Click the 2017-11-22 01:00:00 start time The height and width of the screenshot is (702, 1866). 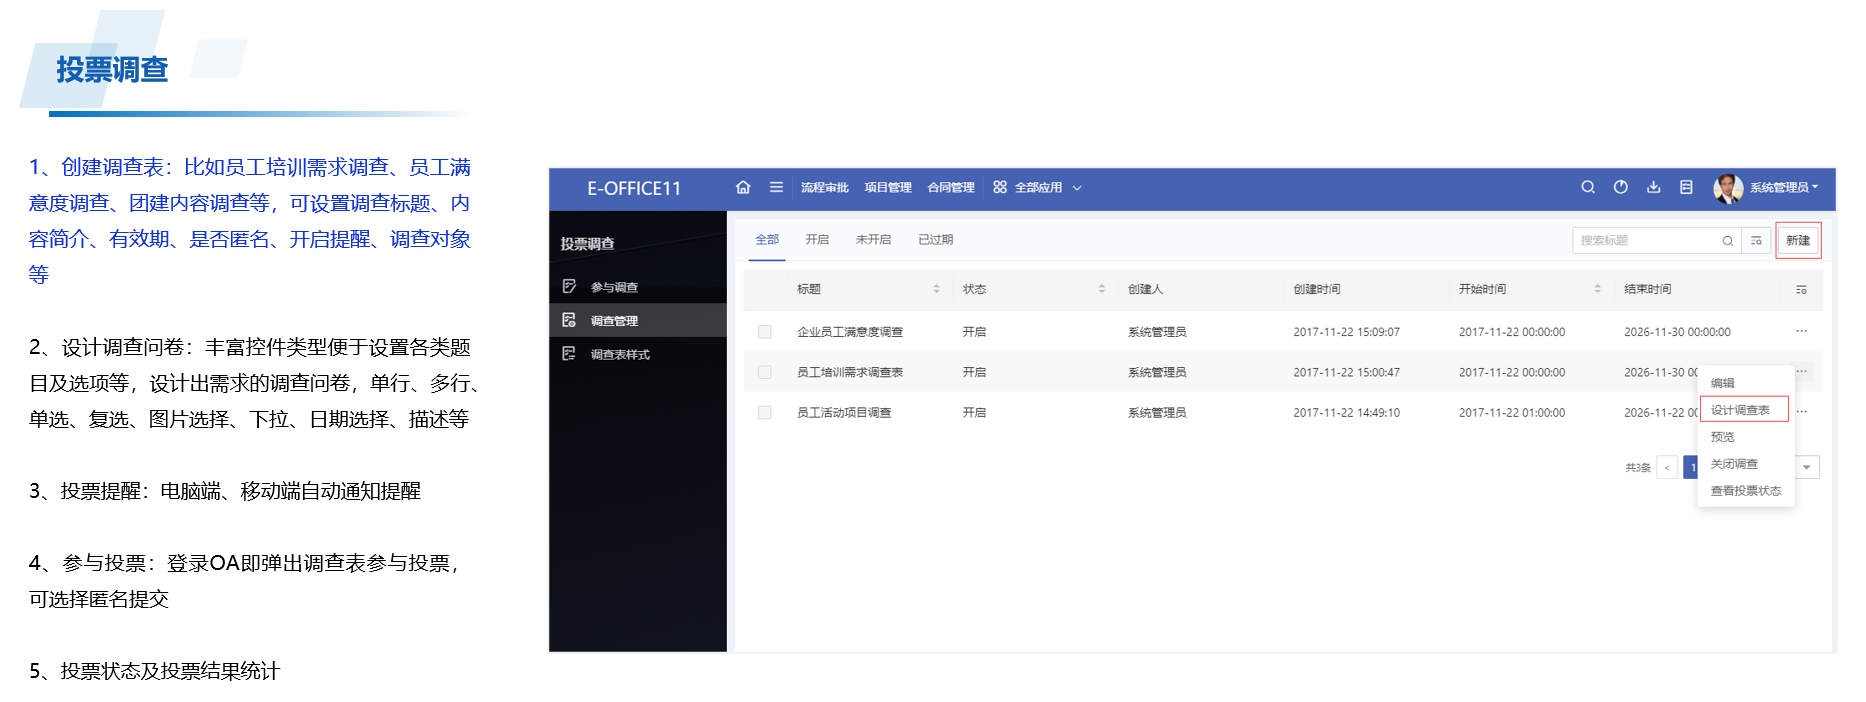tap(1512, 412)
